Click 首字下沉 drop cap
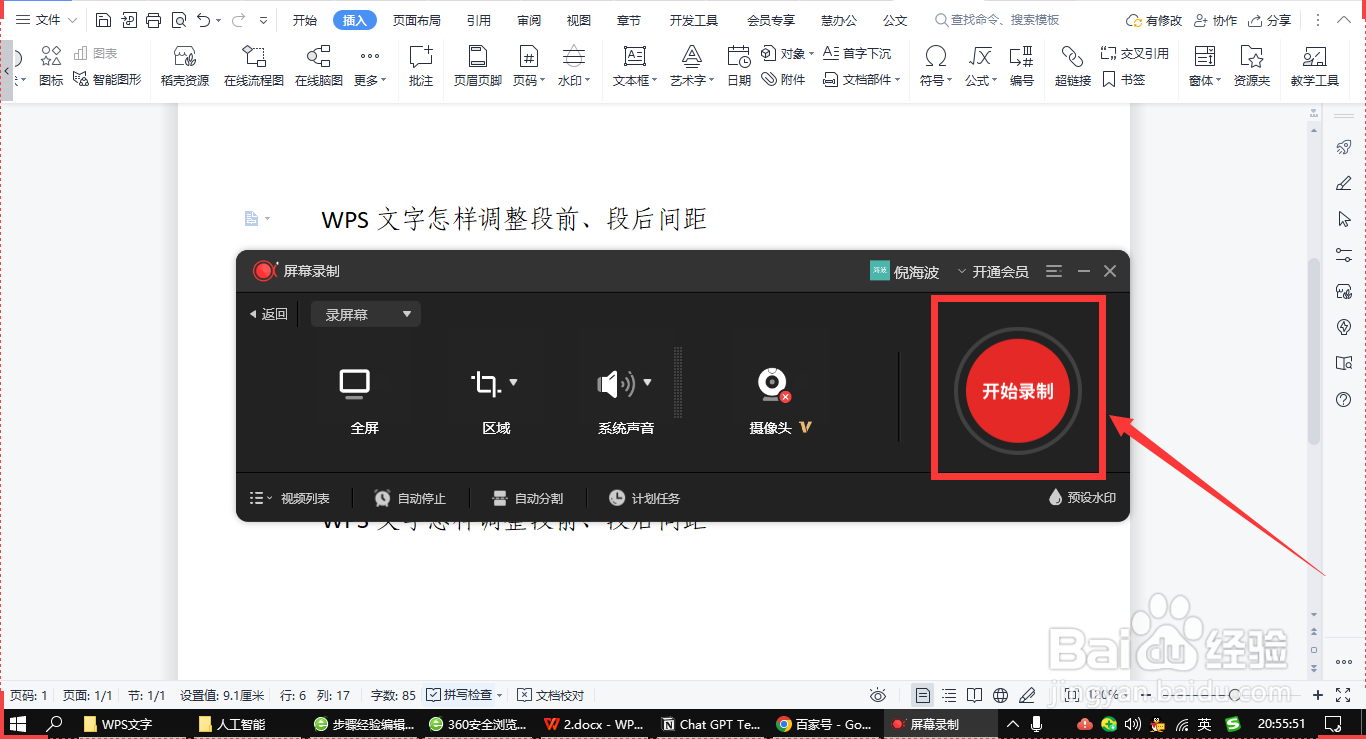This screenshot has width=1366, height=739. point(857,53)
